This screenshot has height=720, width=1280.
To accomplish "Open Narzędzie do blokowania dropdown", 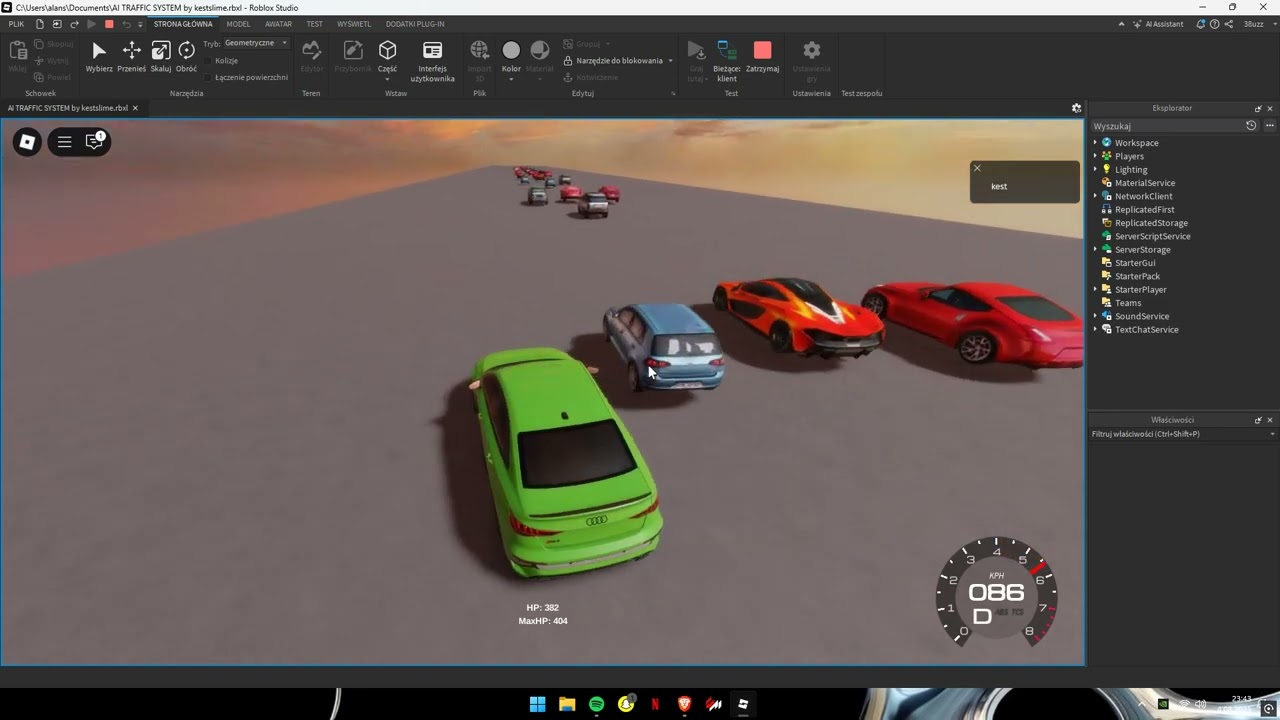I will point(670,61).
